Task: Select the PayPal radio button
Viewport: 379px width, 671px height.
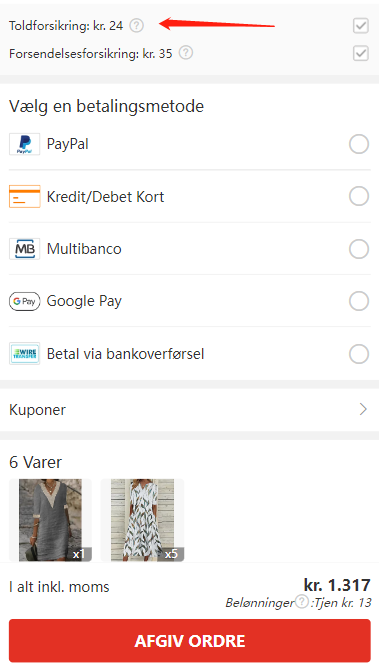Action: pos(359,144)
